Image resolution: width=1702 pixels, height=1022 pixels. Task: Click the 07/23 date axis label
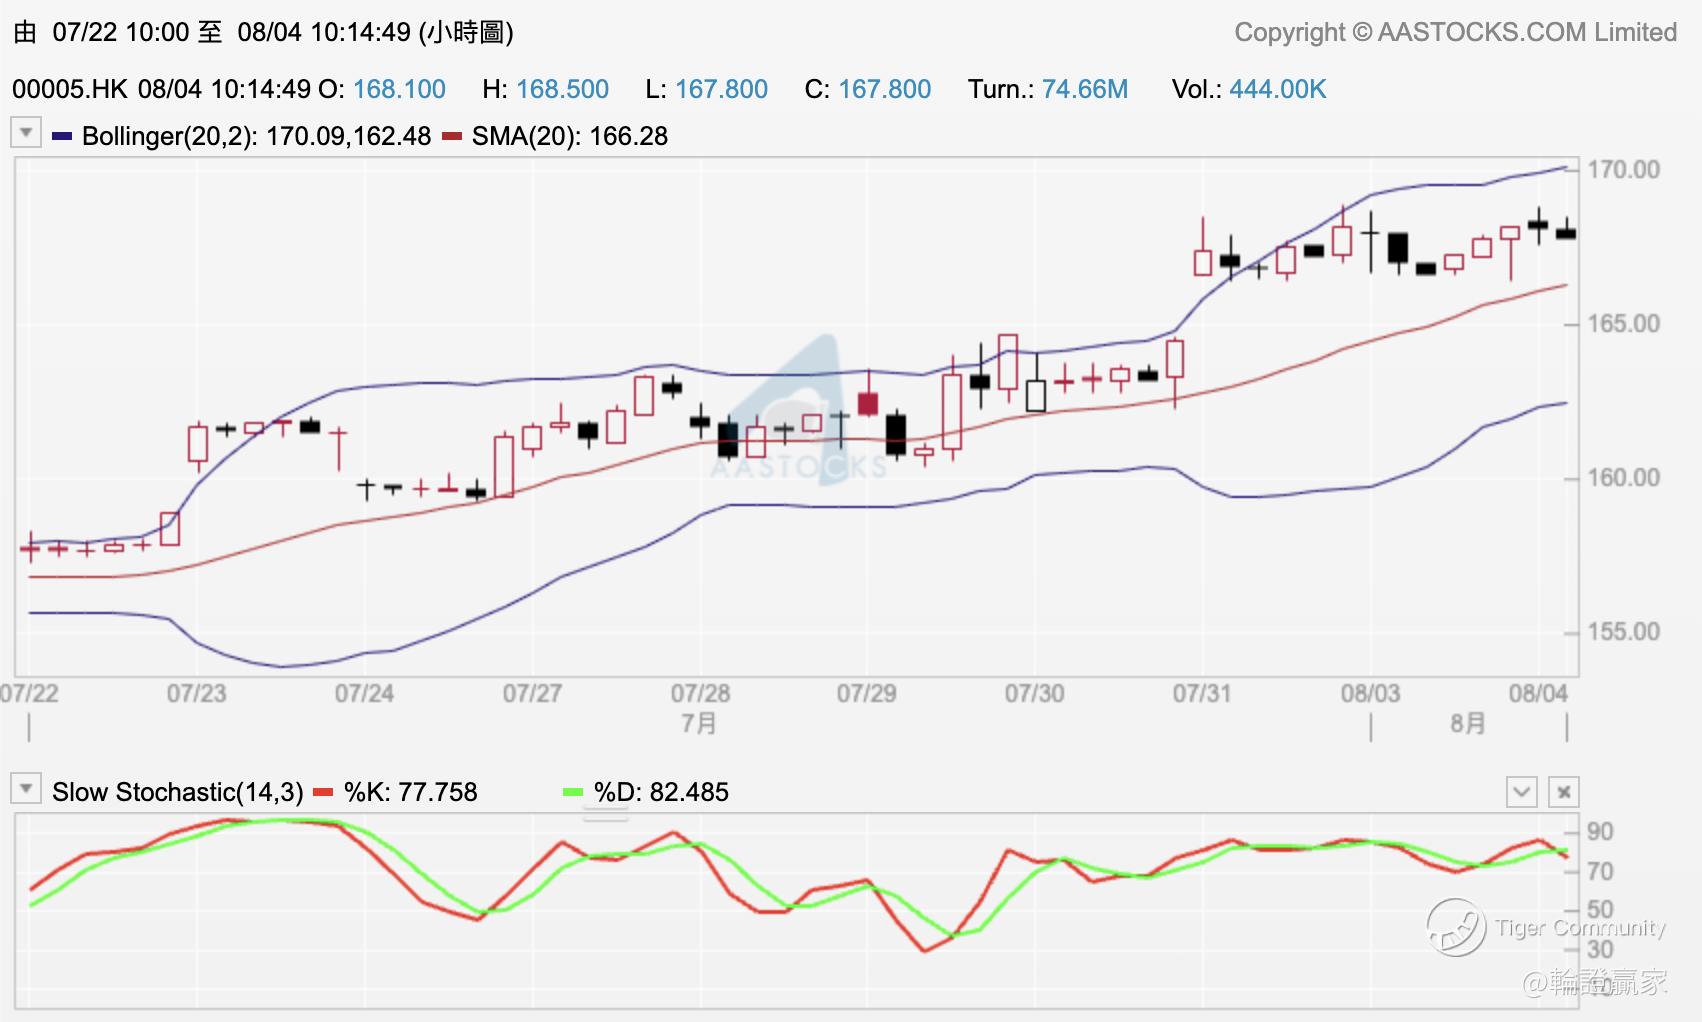click(196, 693)
